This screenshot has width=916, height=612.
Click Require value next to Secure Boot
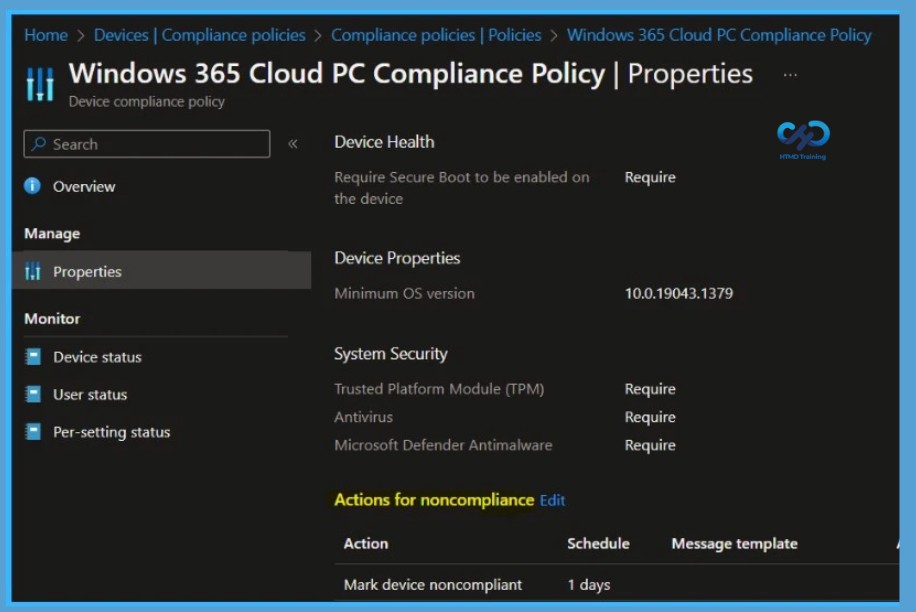pyautogui.click(x=650, y=178)
